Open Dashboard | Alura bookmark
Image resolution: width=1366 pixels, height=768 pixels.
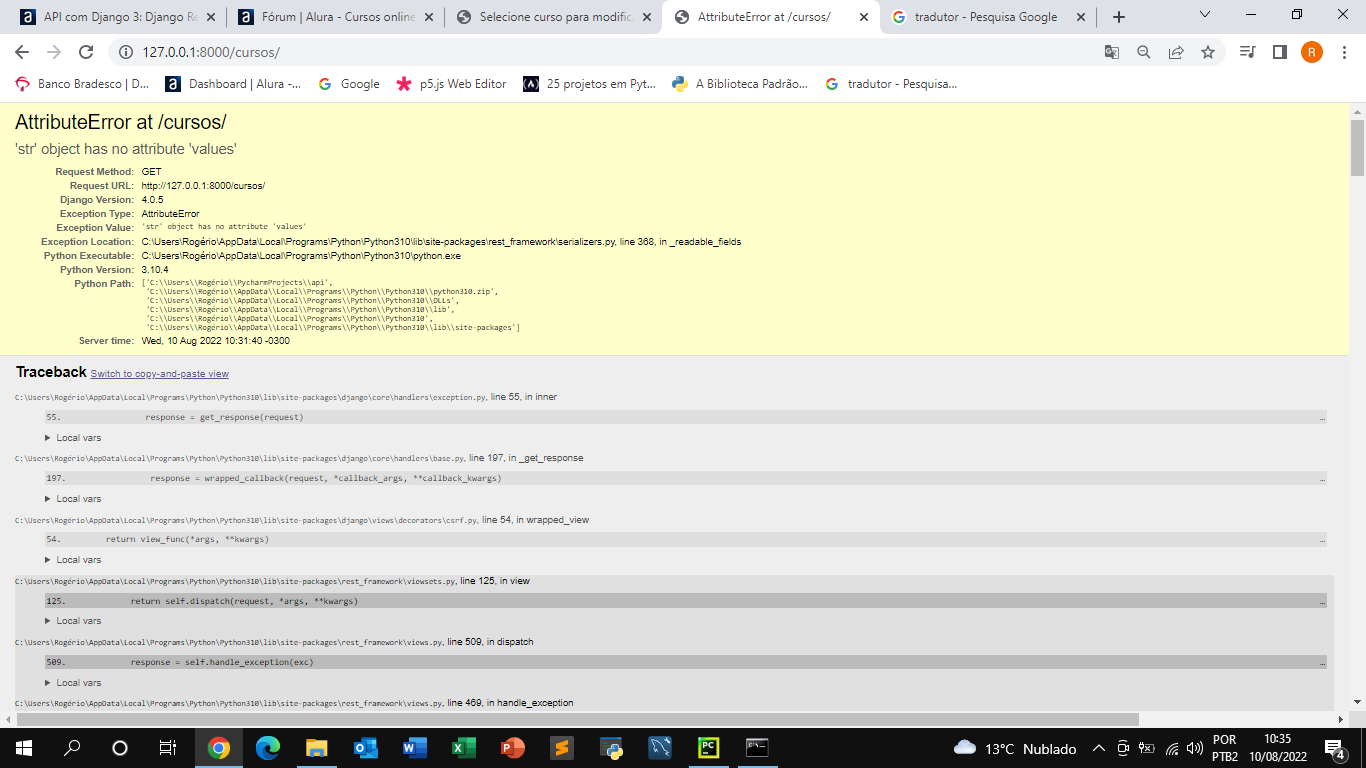[x=233, y=84]
